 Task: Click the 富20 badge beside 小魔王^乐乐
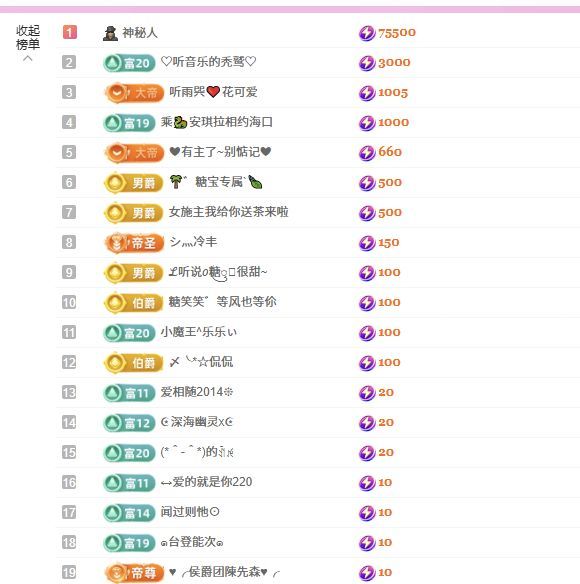(129, 333)
